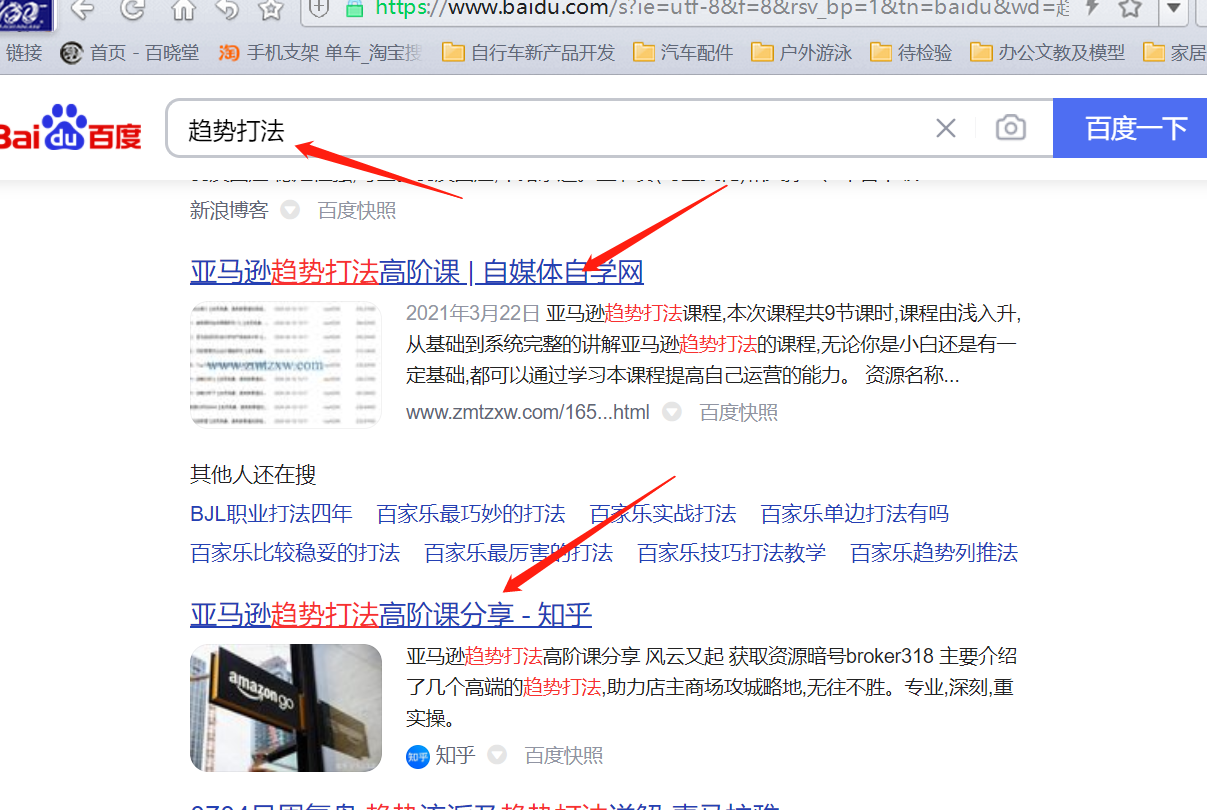Viewport: 1207px width, 810px height.
Task: Click the Baidu logo
Action: click(71, 127)
